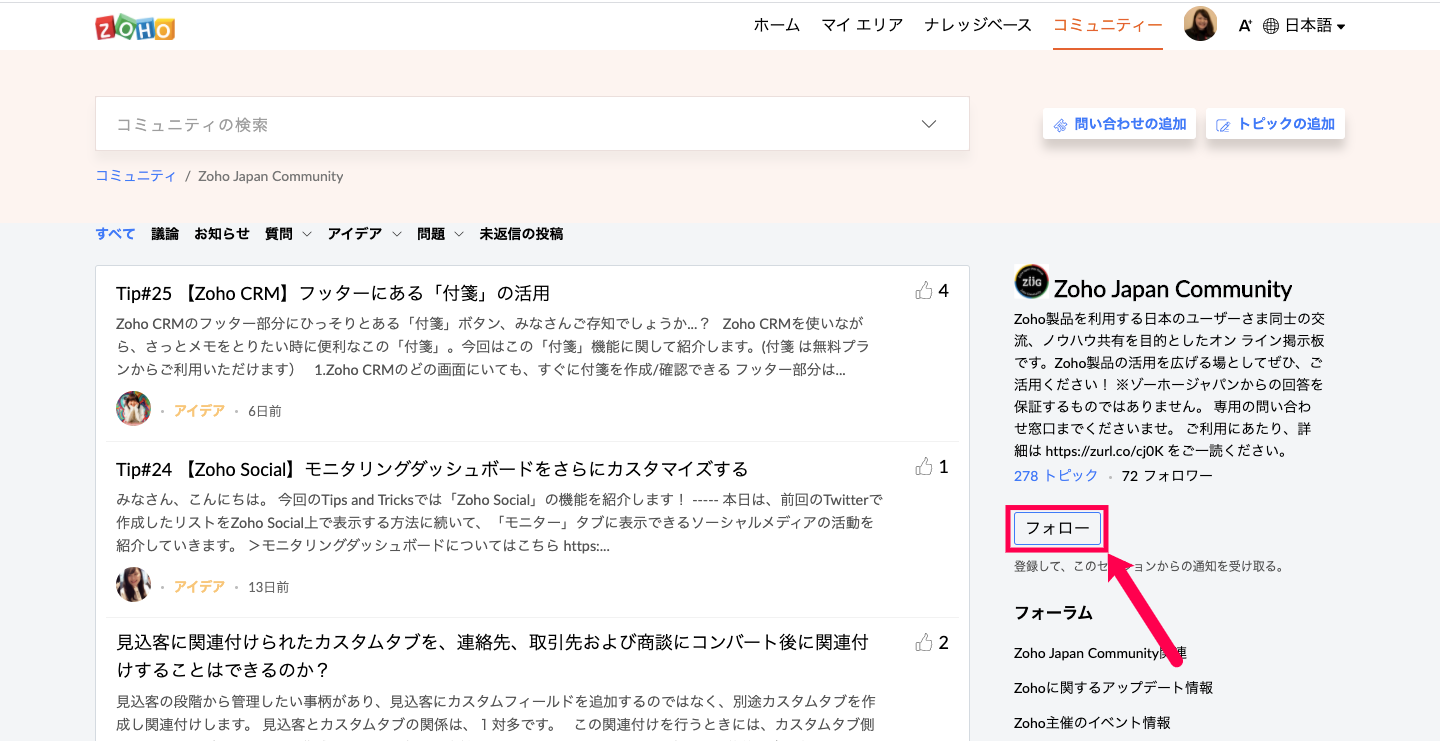Click the 278 トピック link
Viewport: 1440px width, 741px height.
(x=1056, y=476)
